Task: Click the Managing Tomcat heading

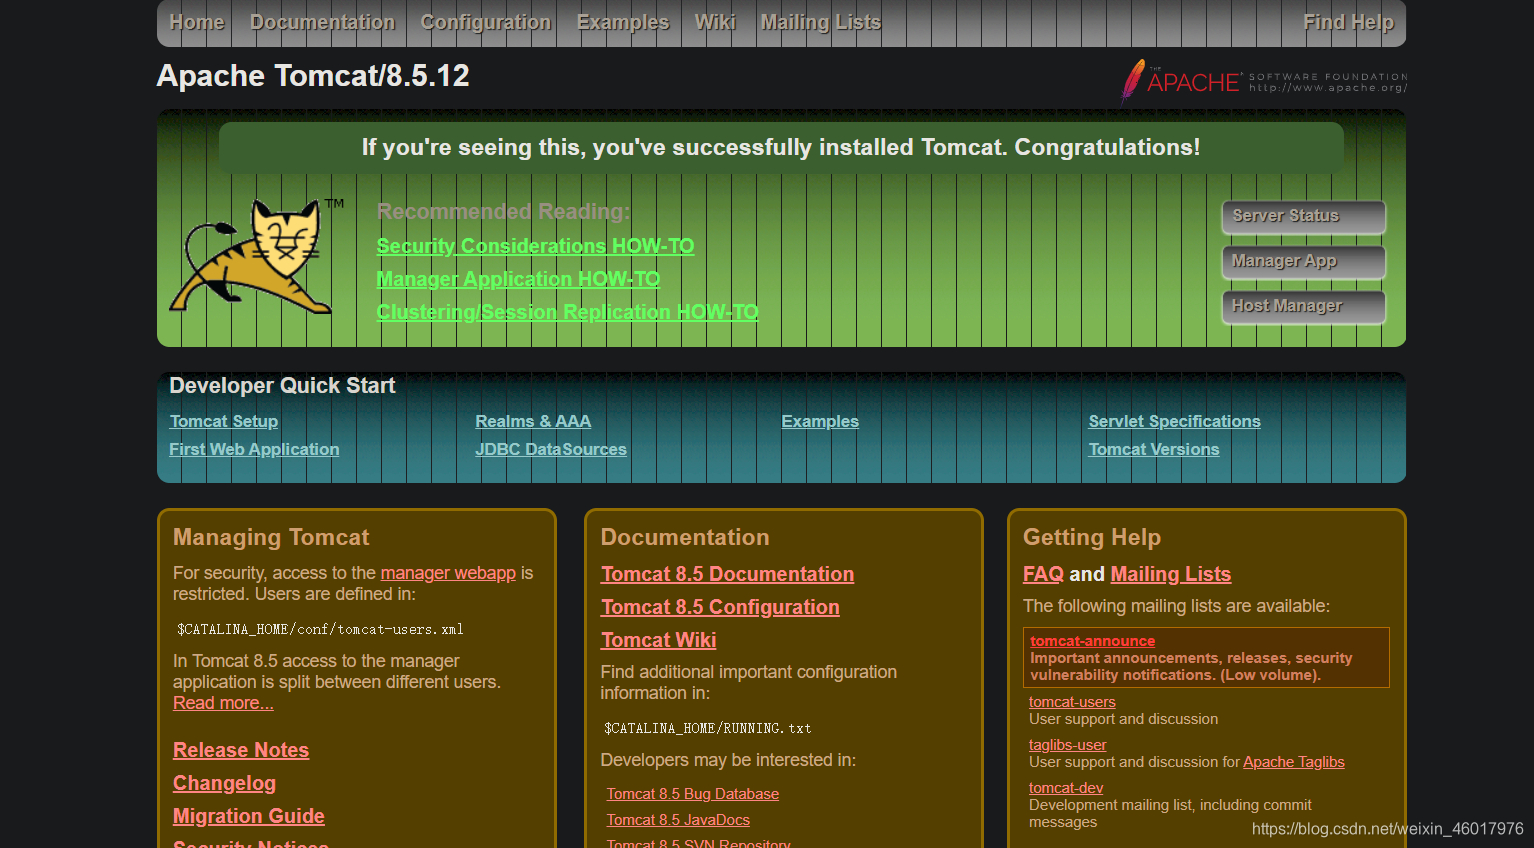Action: pyautogui.click(x=271, y=537)
